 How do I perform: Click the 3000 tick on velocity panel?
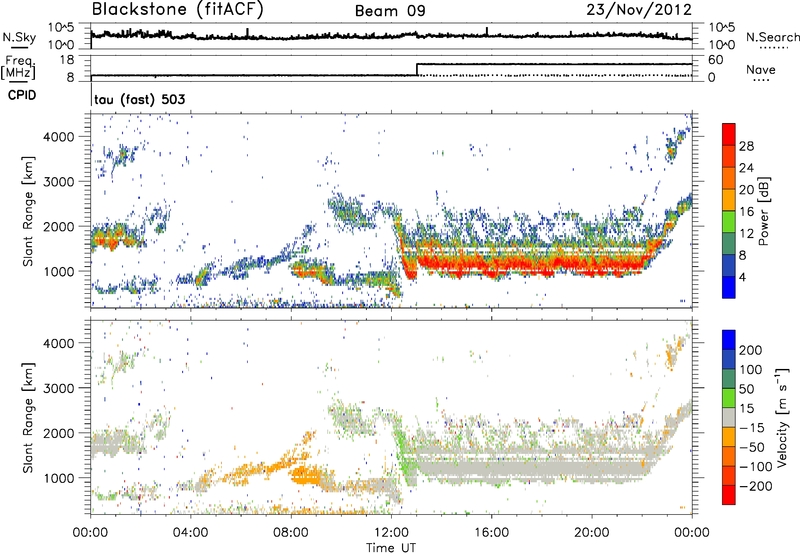click(58, 388)
